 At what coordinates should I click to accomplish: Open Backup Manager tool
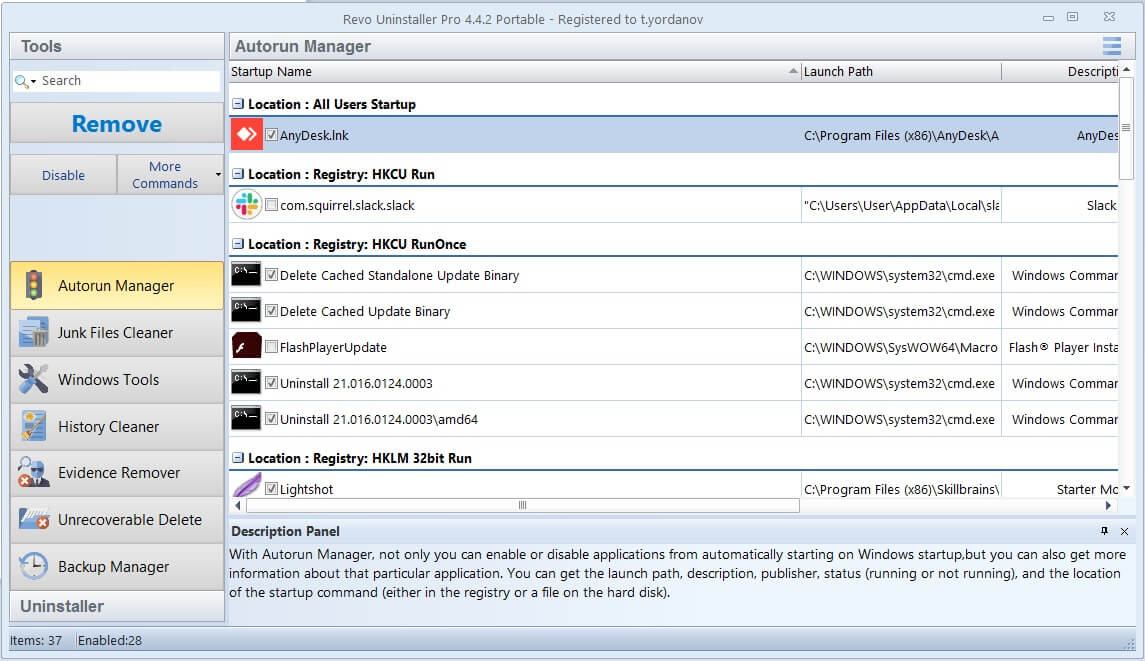[117, 566]
